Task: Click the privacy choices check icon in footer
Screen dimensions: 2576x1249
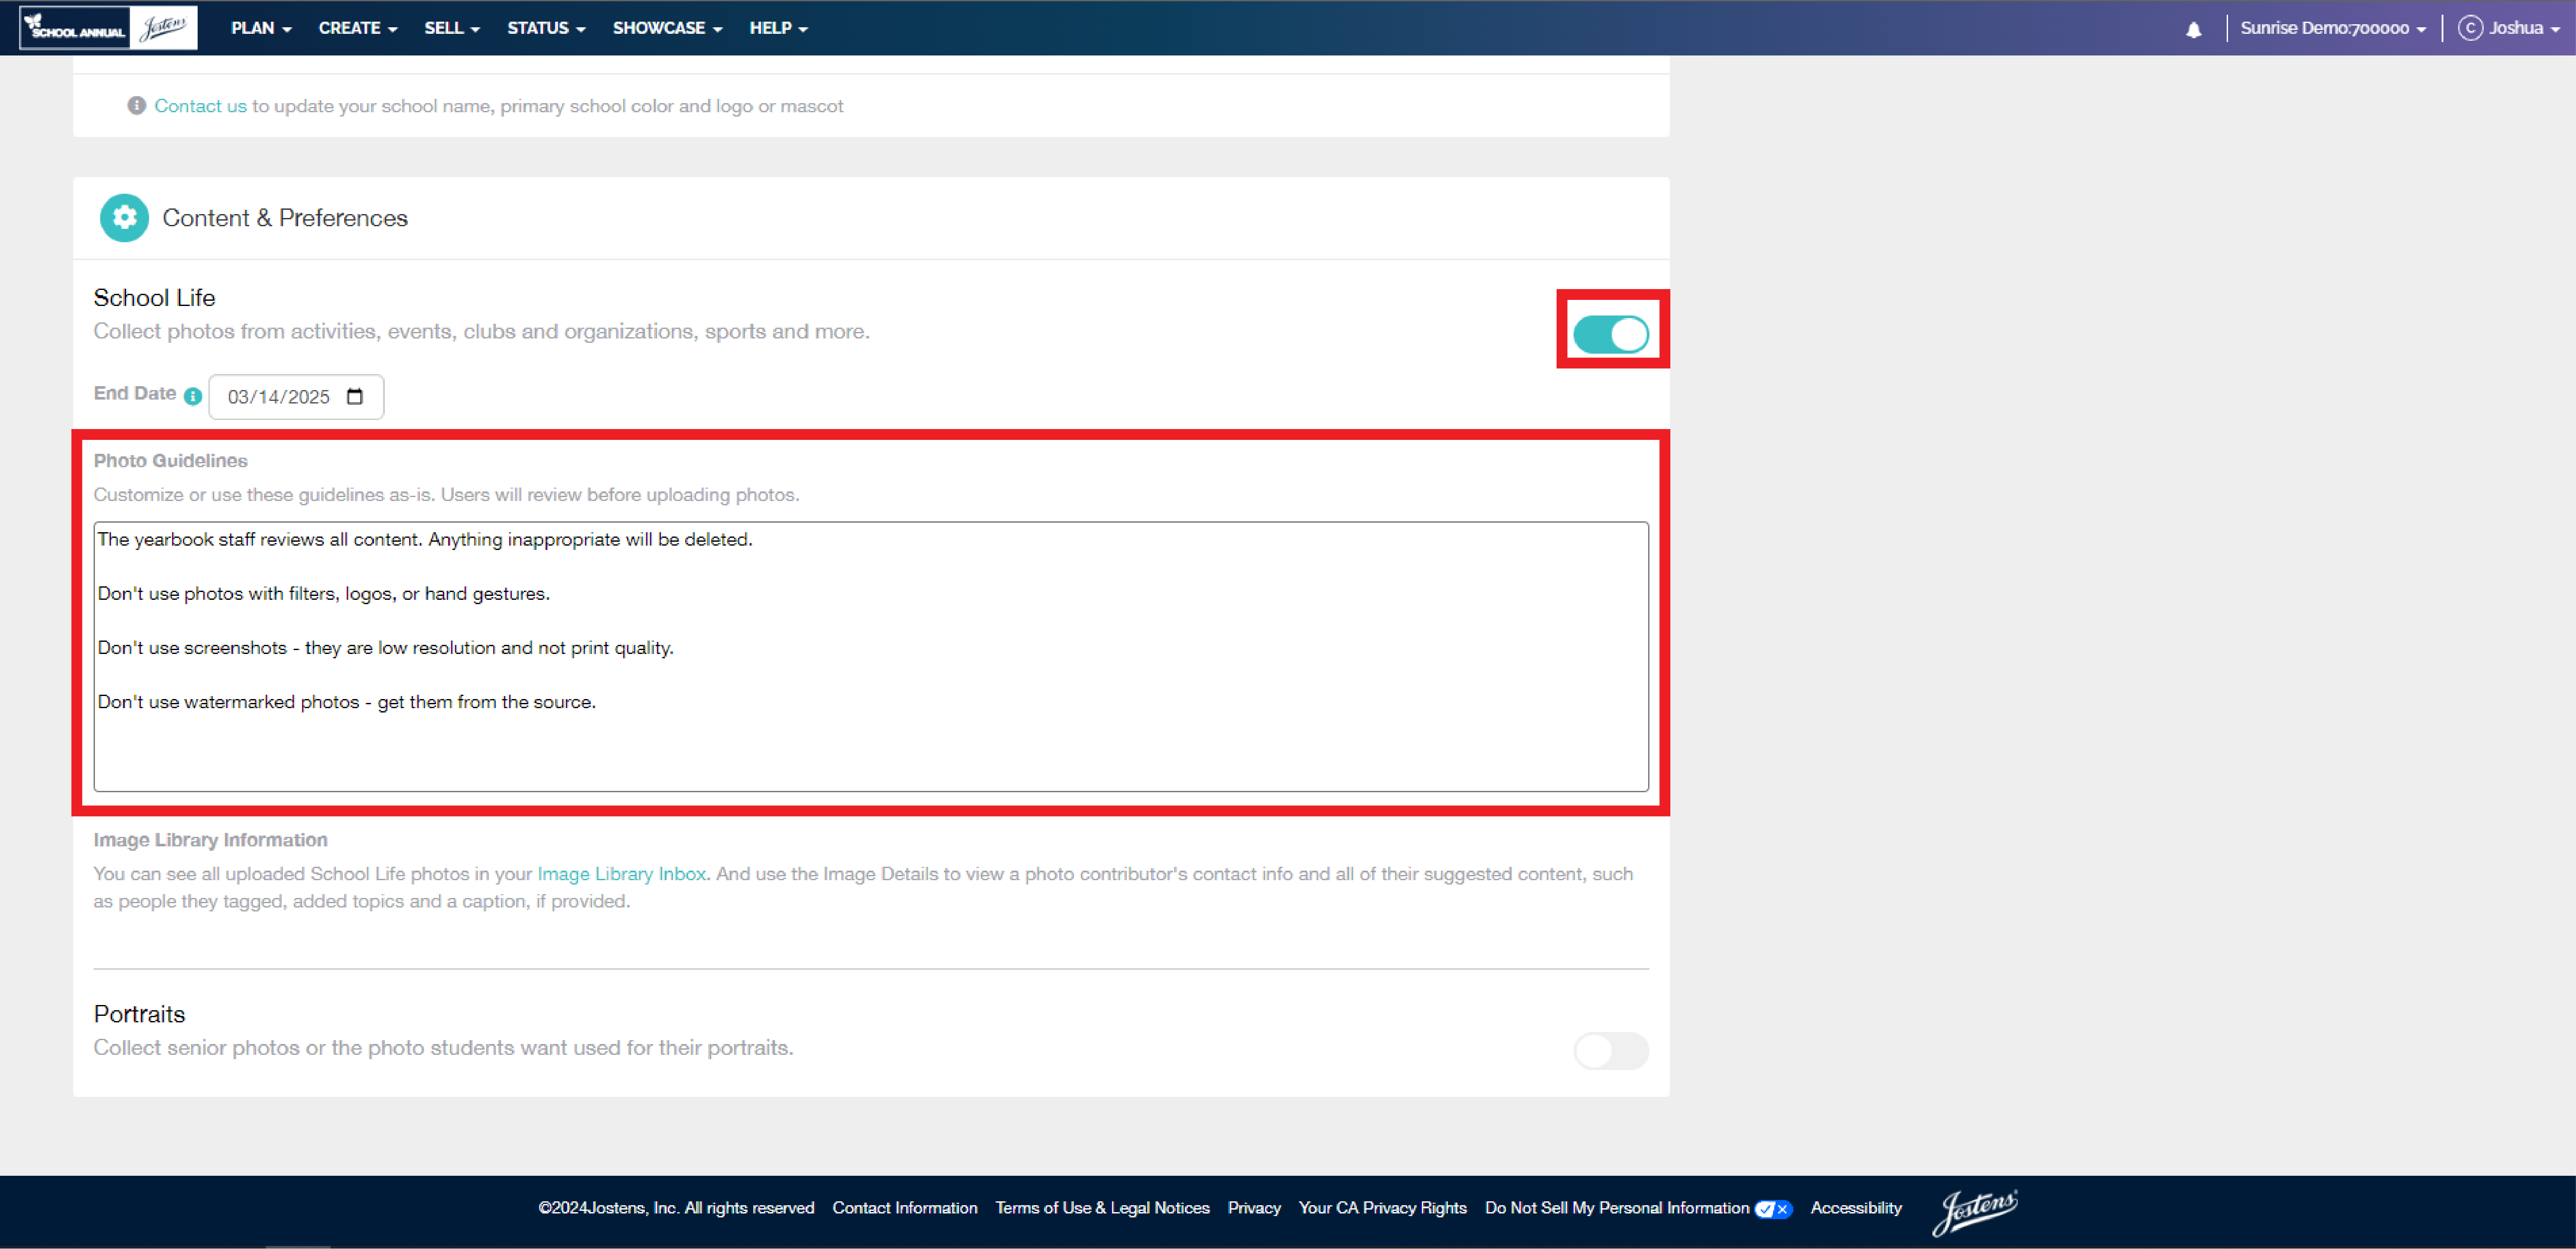Action: (1772, 1209)
